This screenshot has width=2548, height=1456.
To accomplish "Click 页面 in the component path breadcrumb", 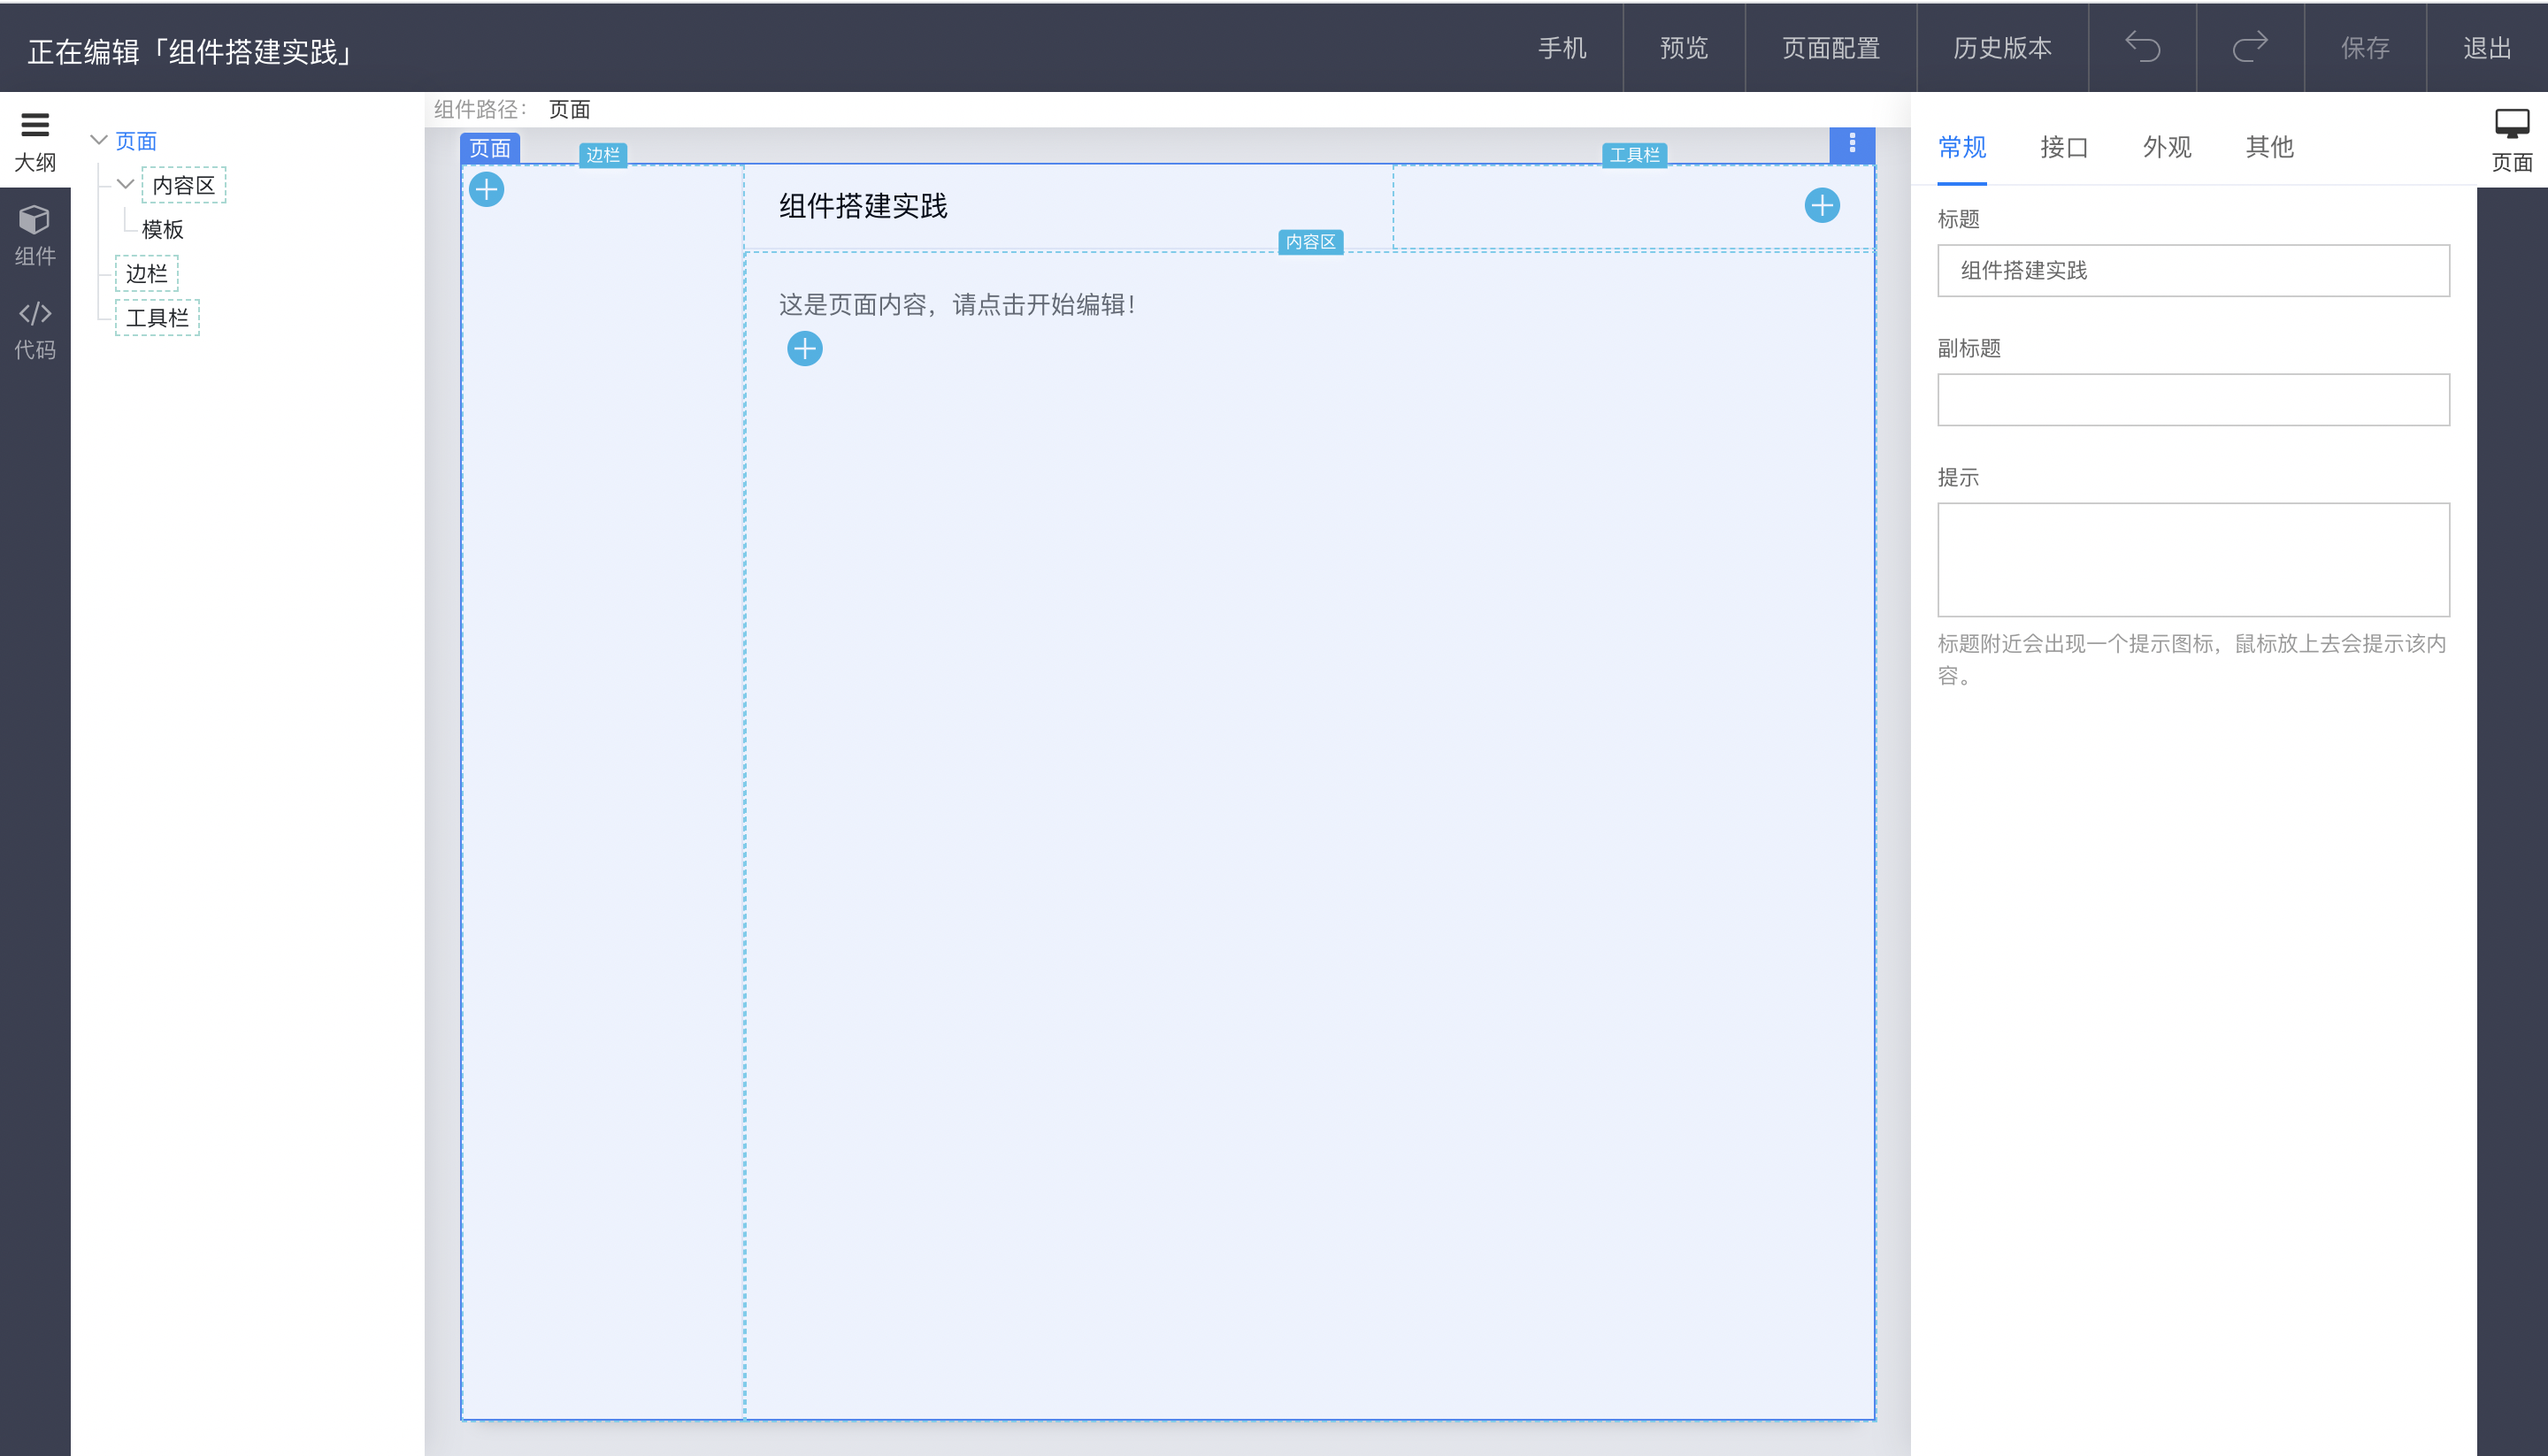I will click(x=570, y=109).
